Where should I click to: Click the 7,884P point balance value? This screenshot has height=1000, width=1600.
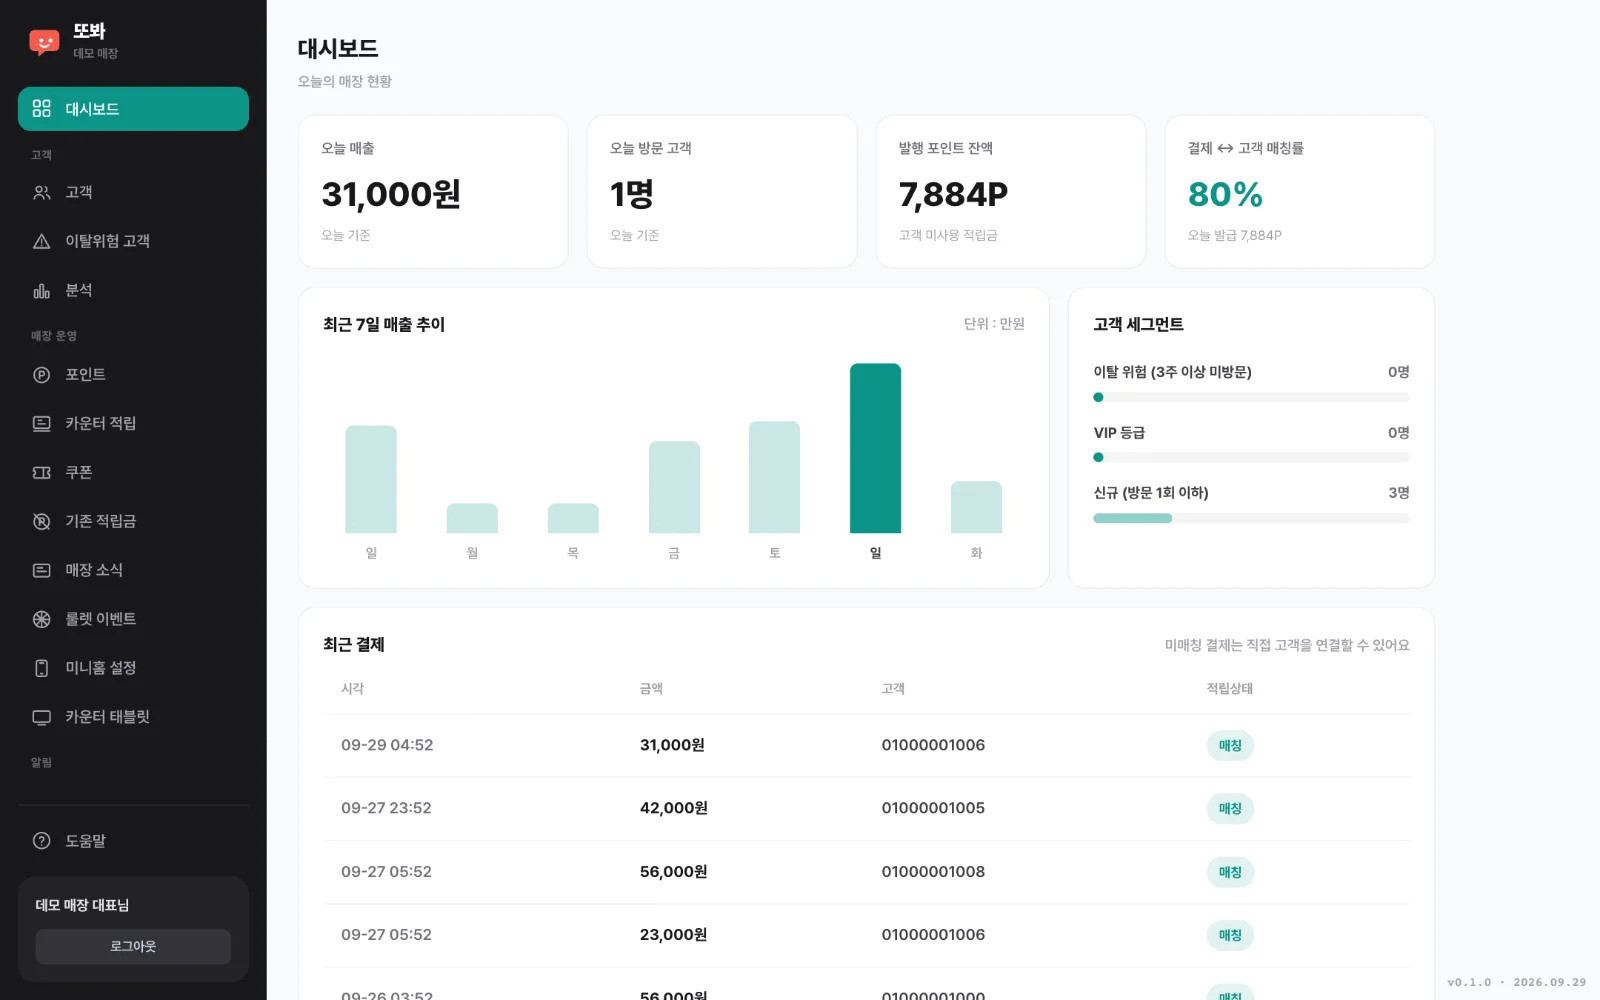coord(953,194)
